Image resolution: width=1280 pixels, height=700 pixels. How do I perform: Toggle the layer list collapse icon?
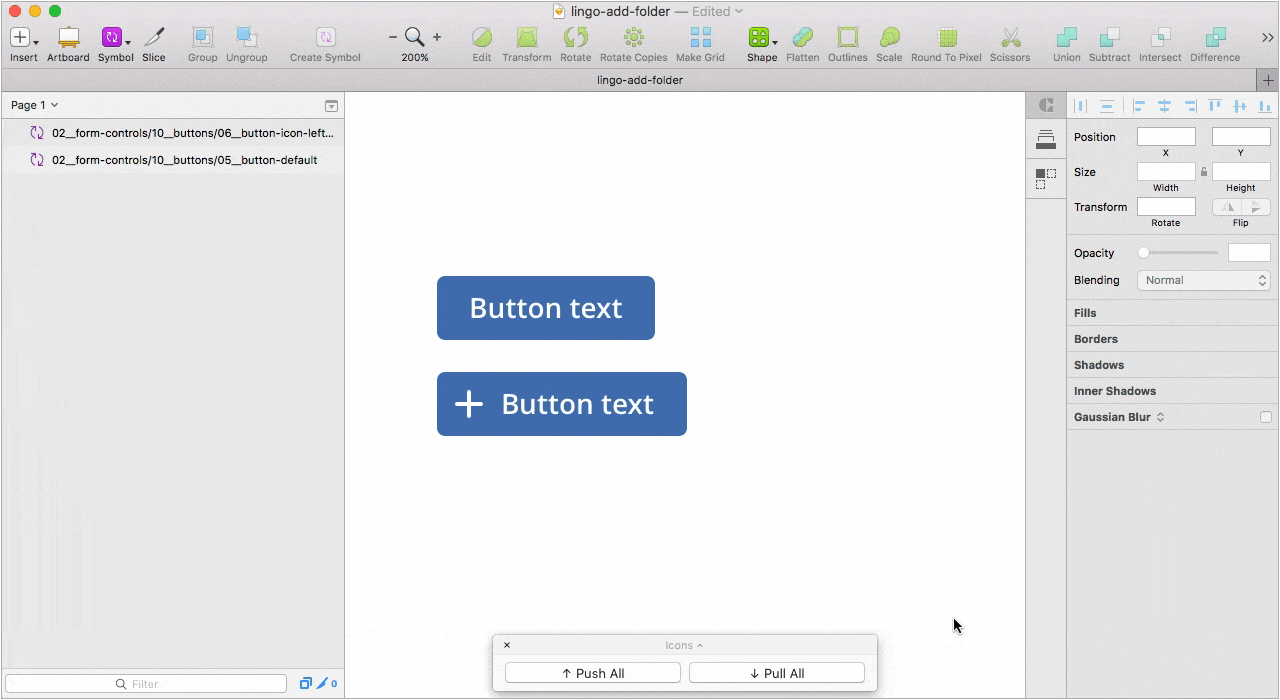pos(331,106)
